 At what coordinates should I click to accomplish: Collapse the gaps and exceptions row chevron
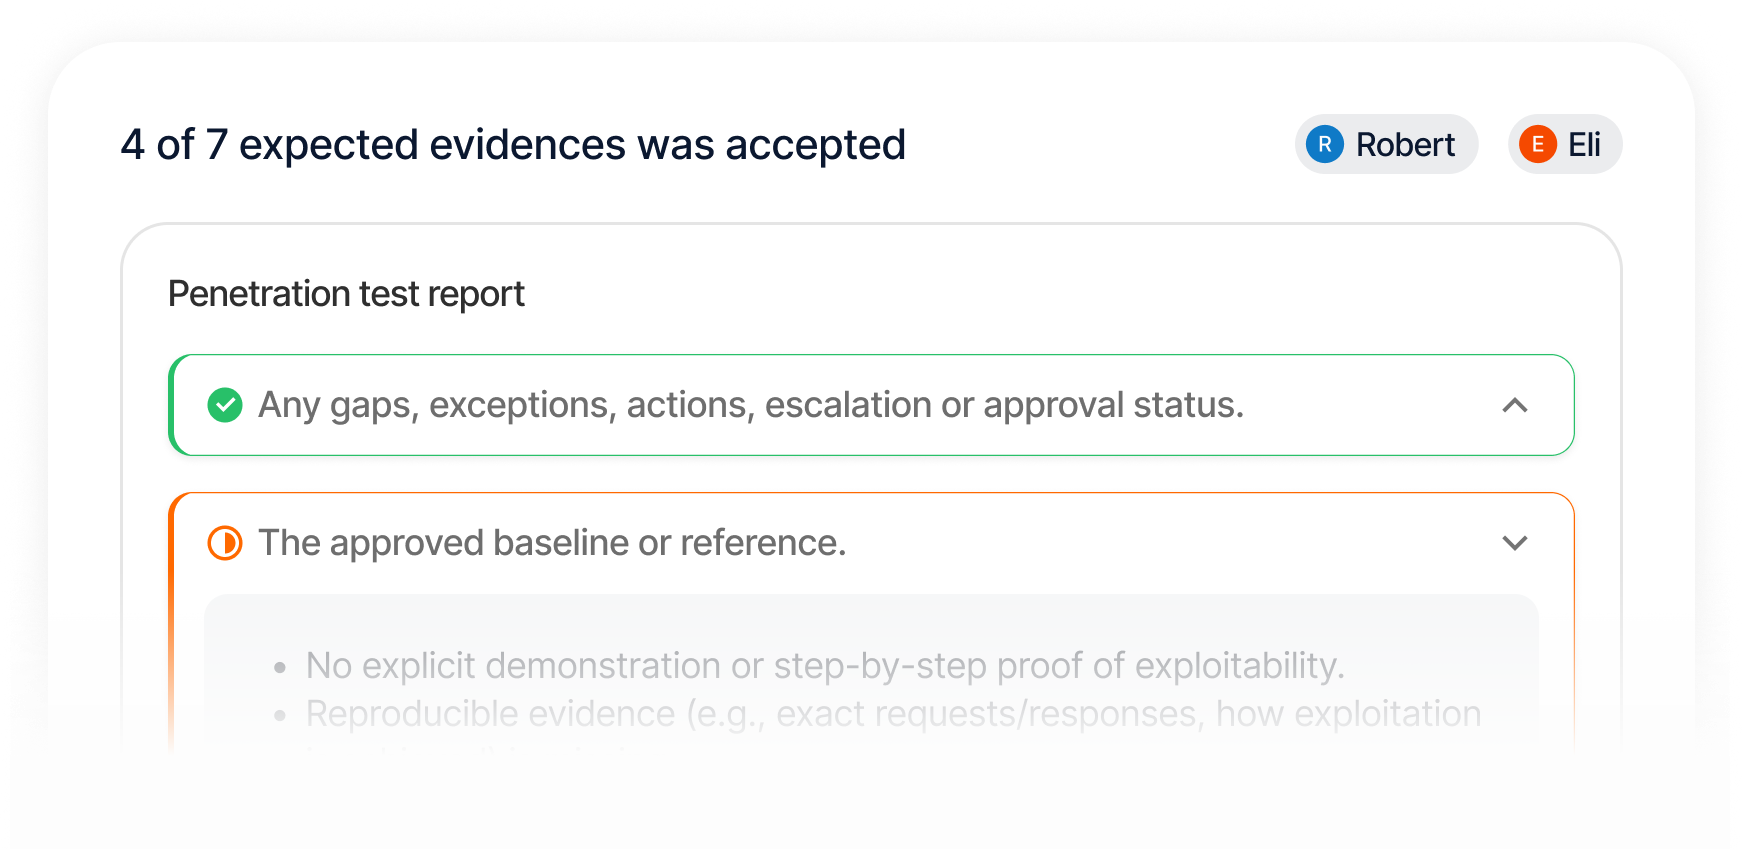[1515, 405]
